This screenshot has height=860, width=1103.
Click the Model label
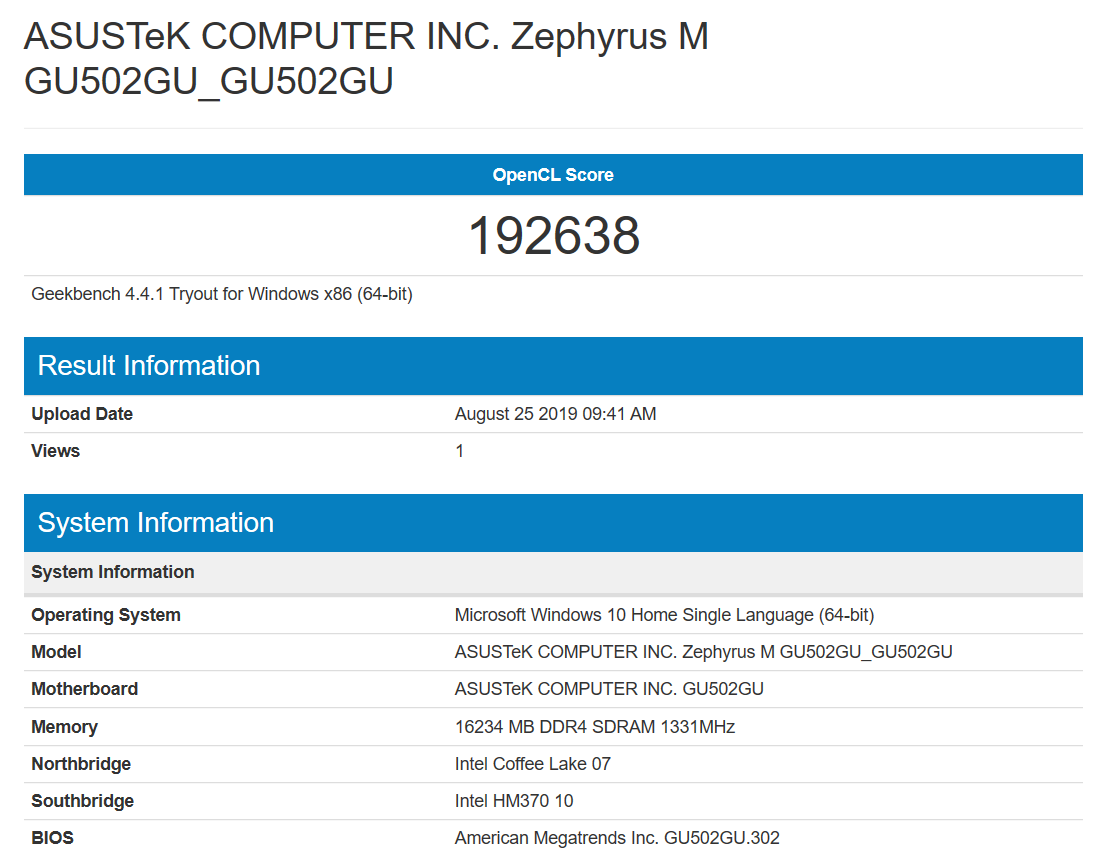click(x=56, y=652)
